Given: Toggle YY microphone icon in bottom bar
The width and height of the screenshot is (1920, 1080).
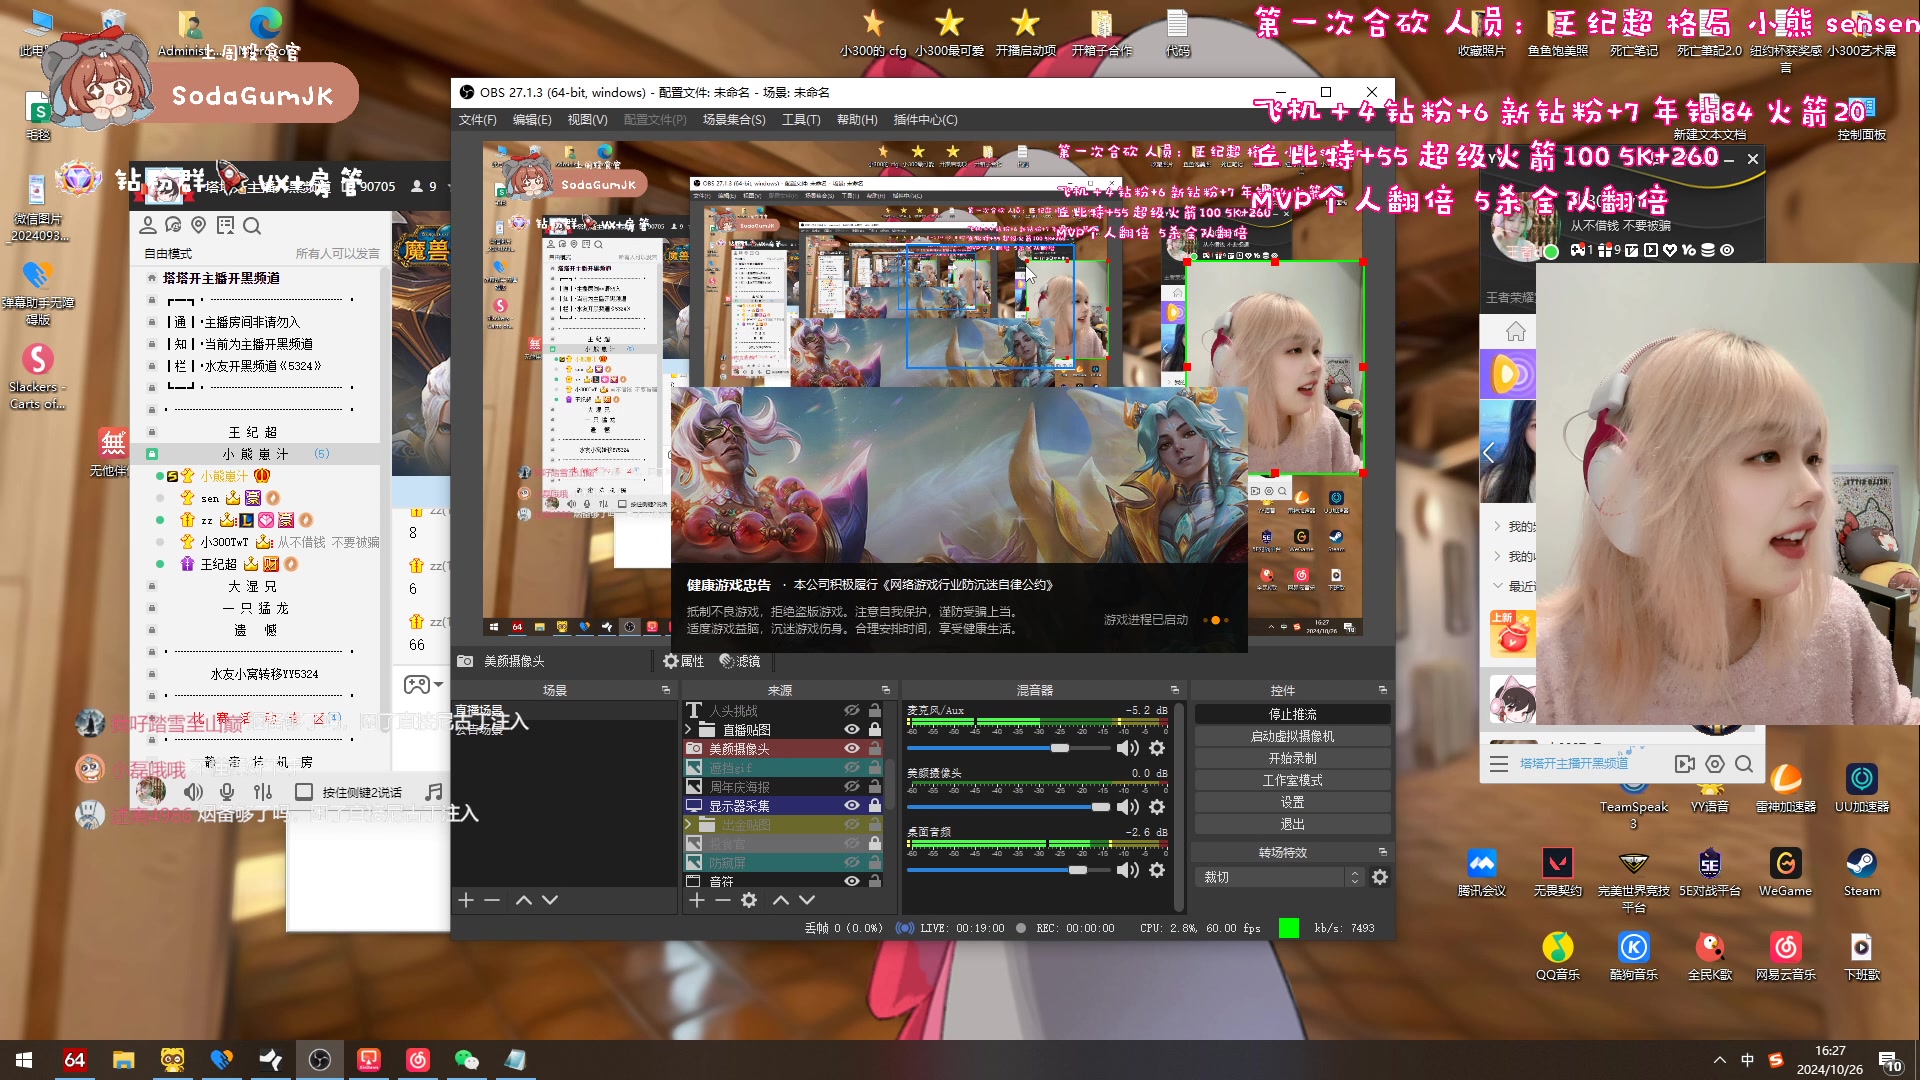Looking at the screenshot, I should (x=227, y=792).
